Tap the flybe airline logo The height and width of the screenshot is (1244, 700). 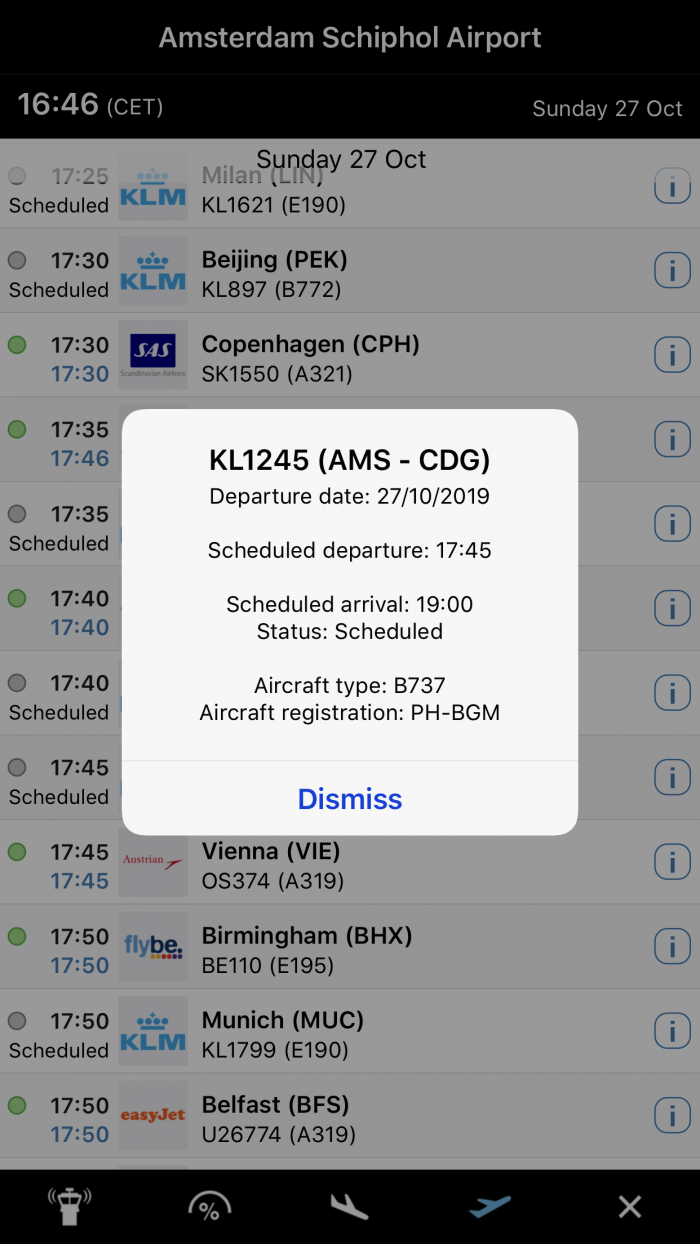(x=153, y=946)
